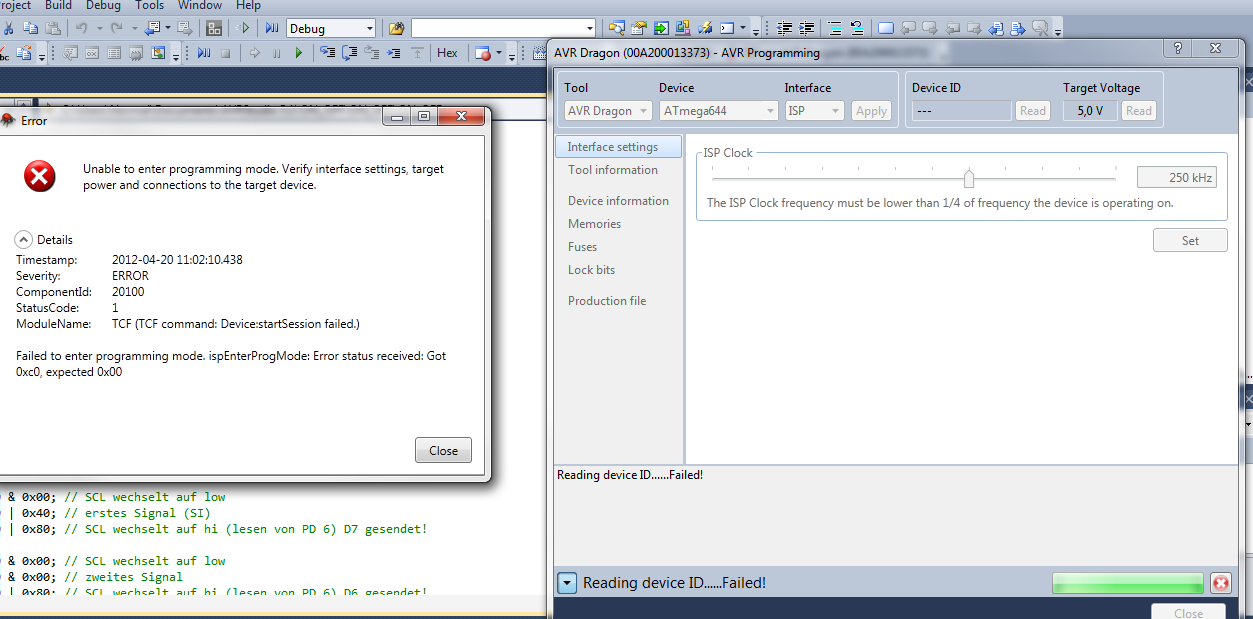Viewport: 1253px width, 619px height.
Task: Click the ISP Clock slider handle
Action: (968, 178)
